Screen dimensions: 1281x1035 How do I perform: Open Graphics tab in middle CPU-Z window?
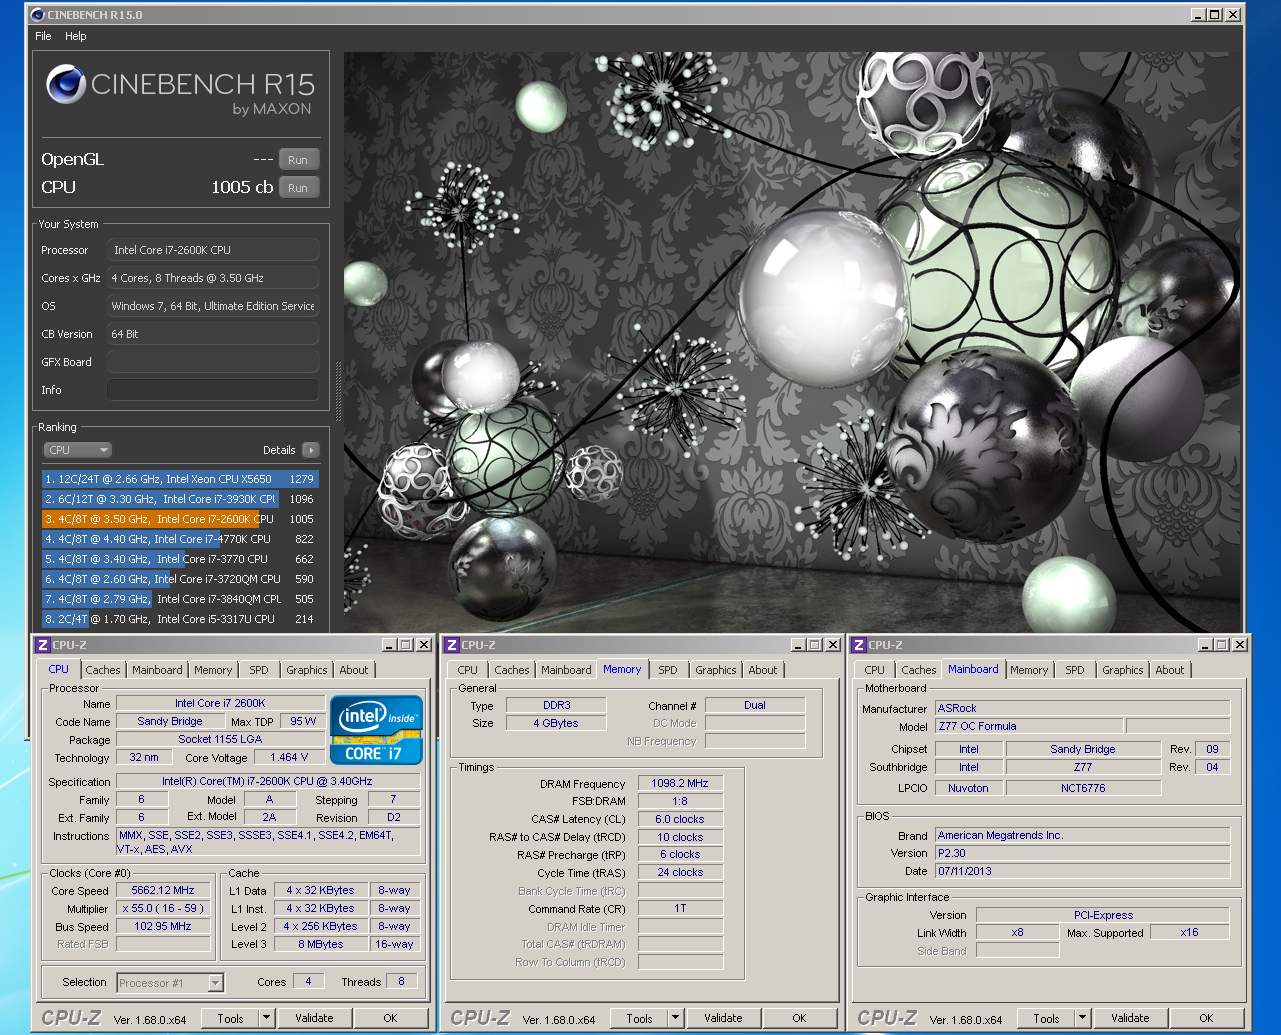point(716,670)
